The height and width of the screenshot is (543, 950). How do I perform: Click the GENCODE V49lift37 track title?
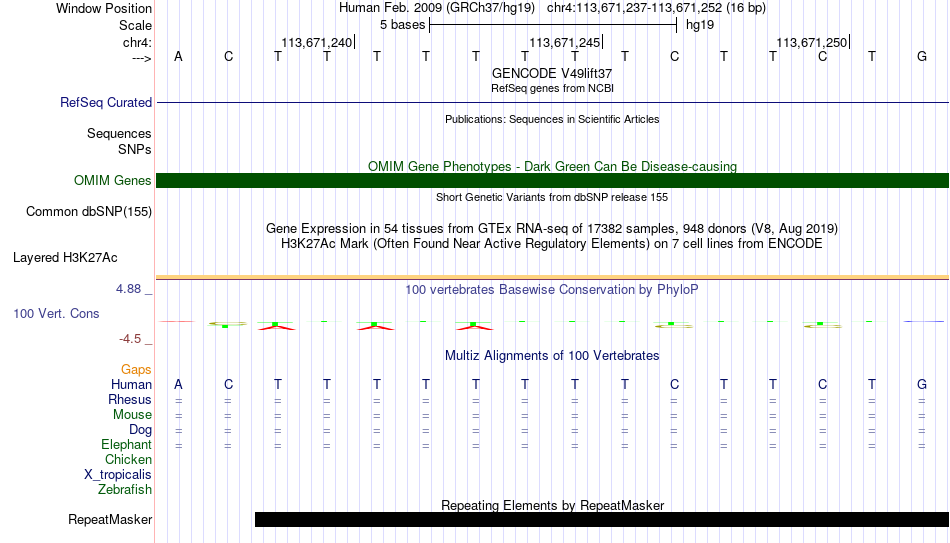tap(552, 73)
